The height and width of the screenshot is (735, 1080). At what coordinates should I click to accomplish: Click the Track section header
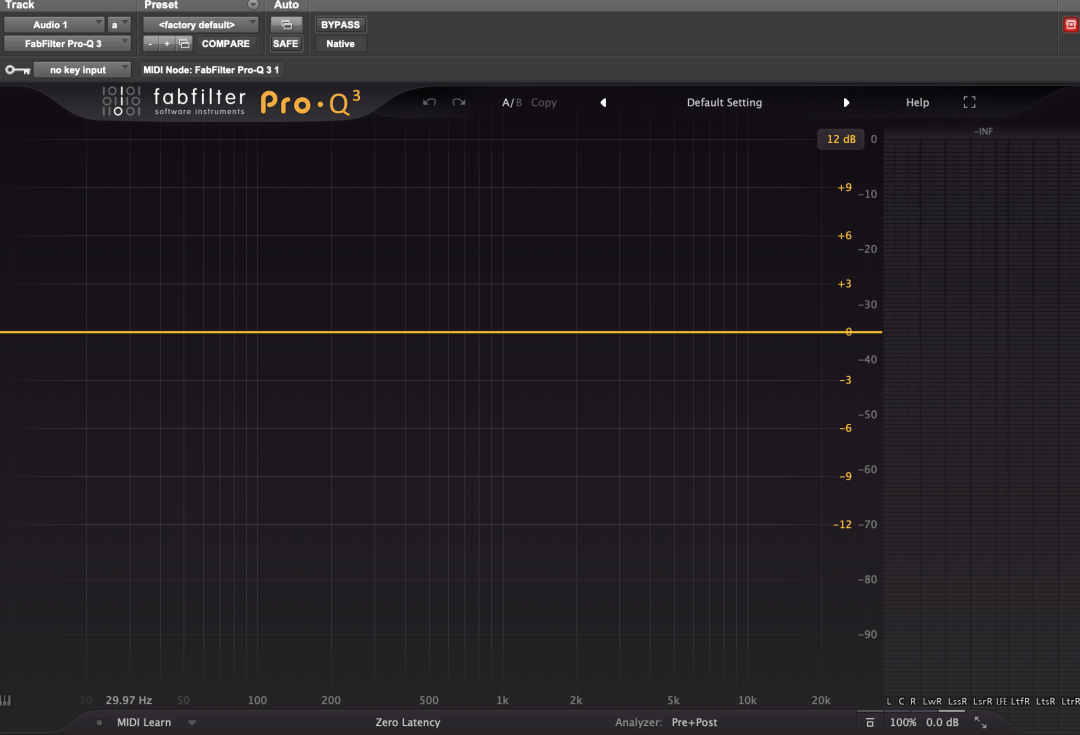click(19, 5)
